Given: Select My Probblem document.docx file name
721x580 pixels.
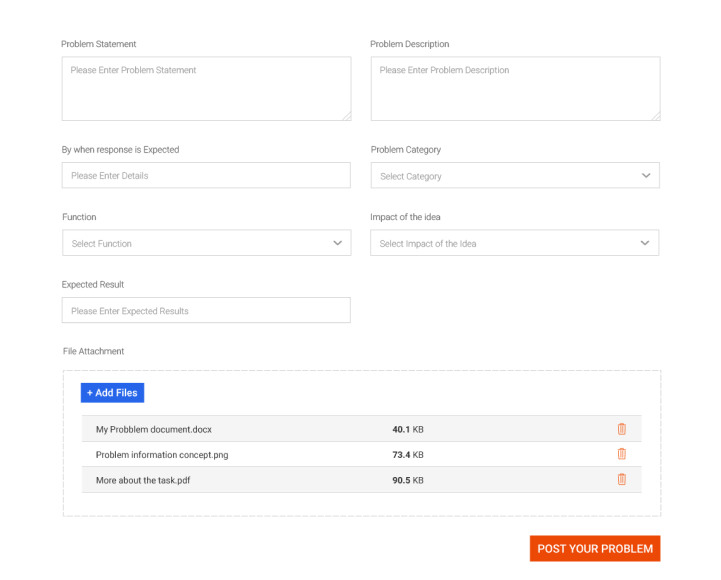Looking at the screenshot, I should (x=154, y=429).
